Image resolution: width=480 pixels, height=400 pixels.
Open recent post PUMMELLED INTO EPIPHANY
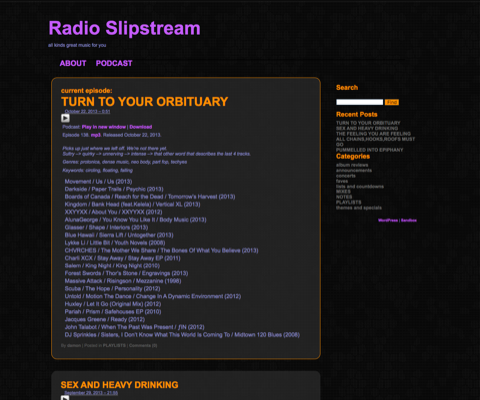coord(369,150)
